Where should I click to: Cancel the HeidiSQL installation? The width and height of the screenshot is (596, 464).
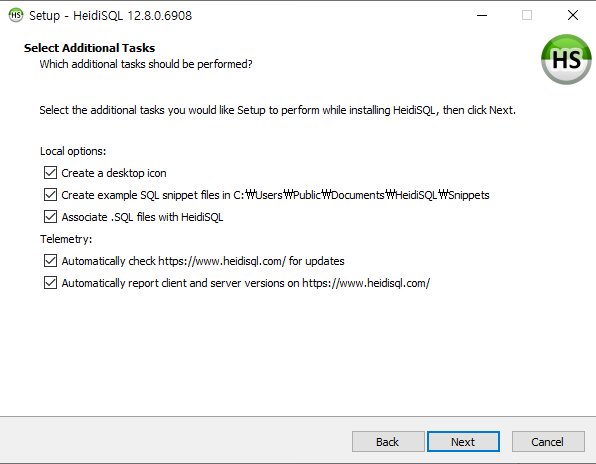[548, 442]
